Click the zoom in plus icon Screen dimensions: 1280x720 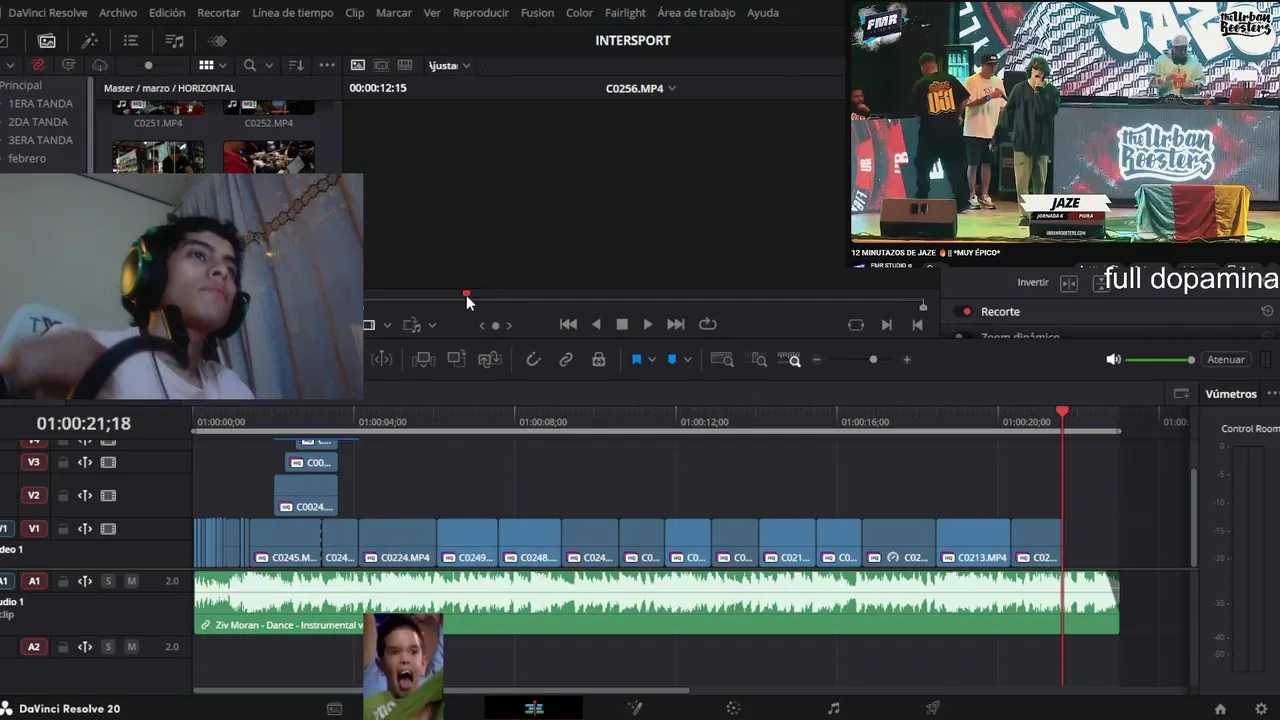coord(907,360)
